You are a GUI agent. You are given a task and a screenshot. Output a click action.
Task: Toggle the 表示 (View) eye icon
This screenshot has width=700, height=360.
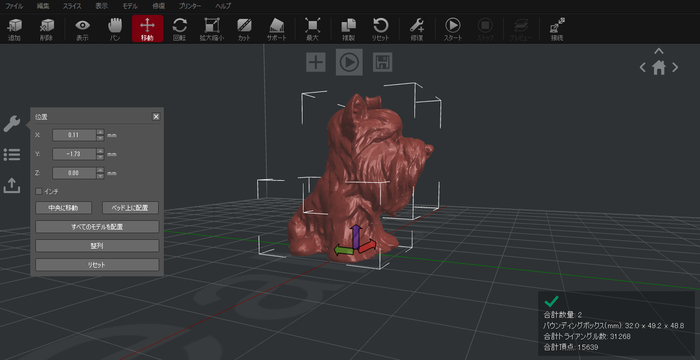82,29
